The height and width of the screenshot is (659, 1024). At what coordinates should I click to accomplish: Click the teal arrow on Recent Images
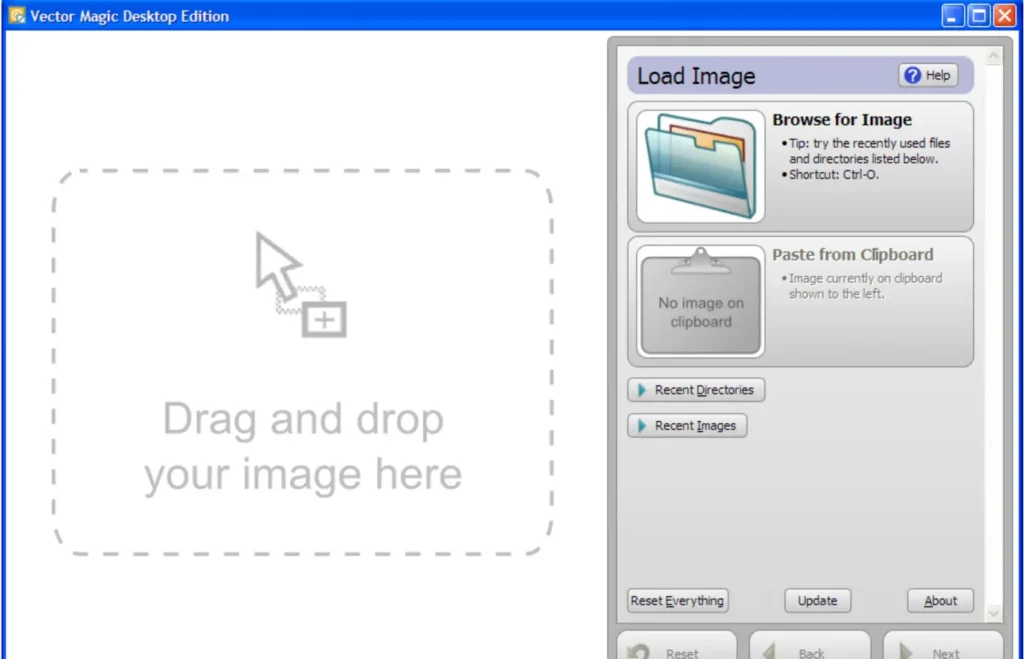pyautogui.click(x=640, y=425)
